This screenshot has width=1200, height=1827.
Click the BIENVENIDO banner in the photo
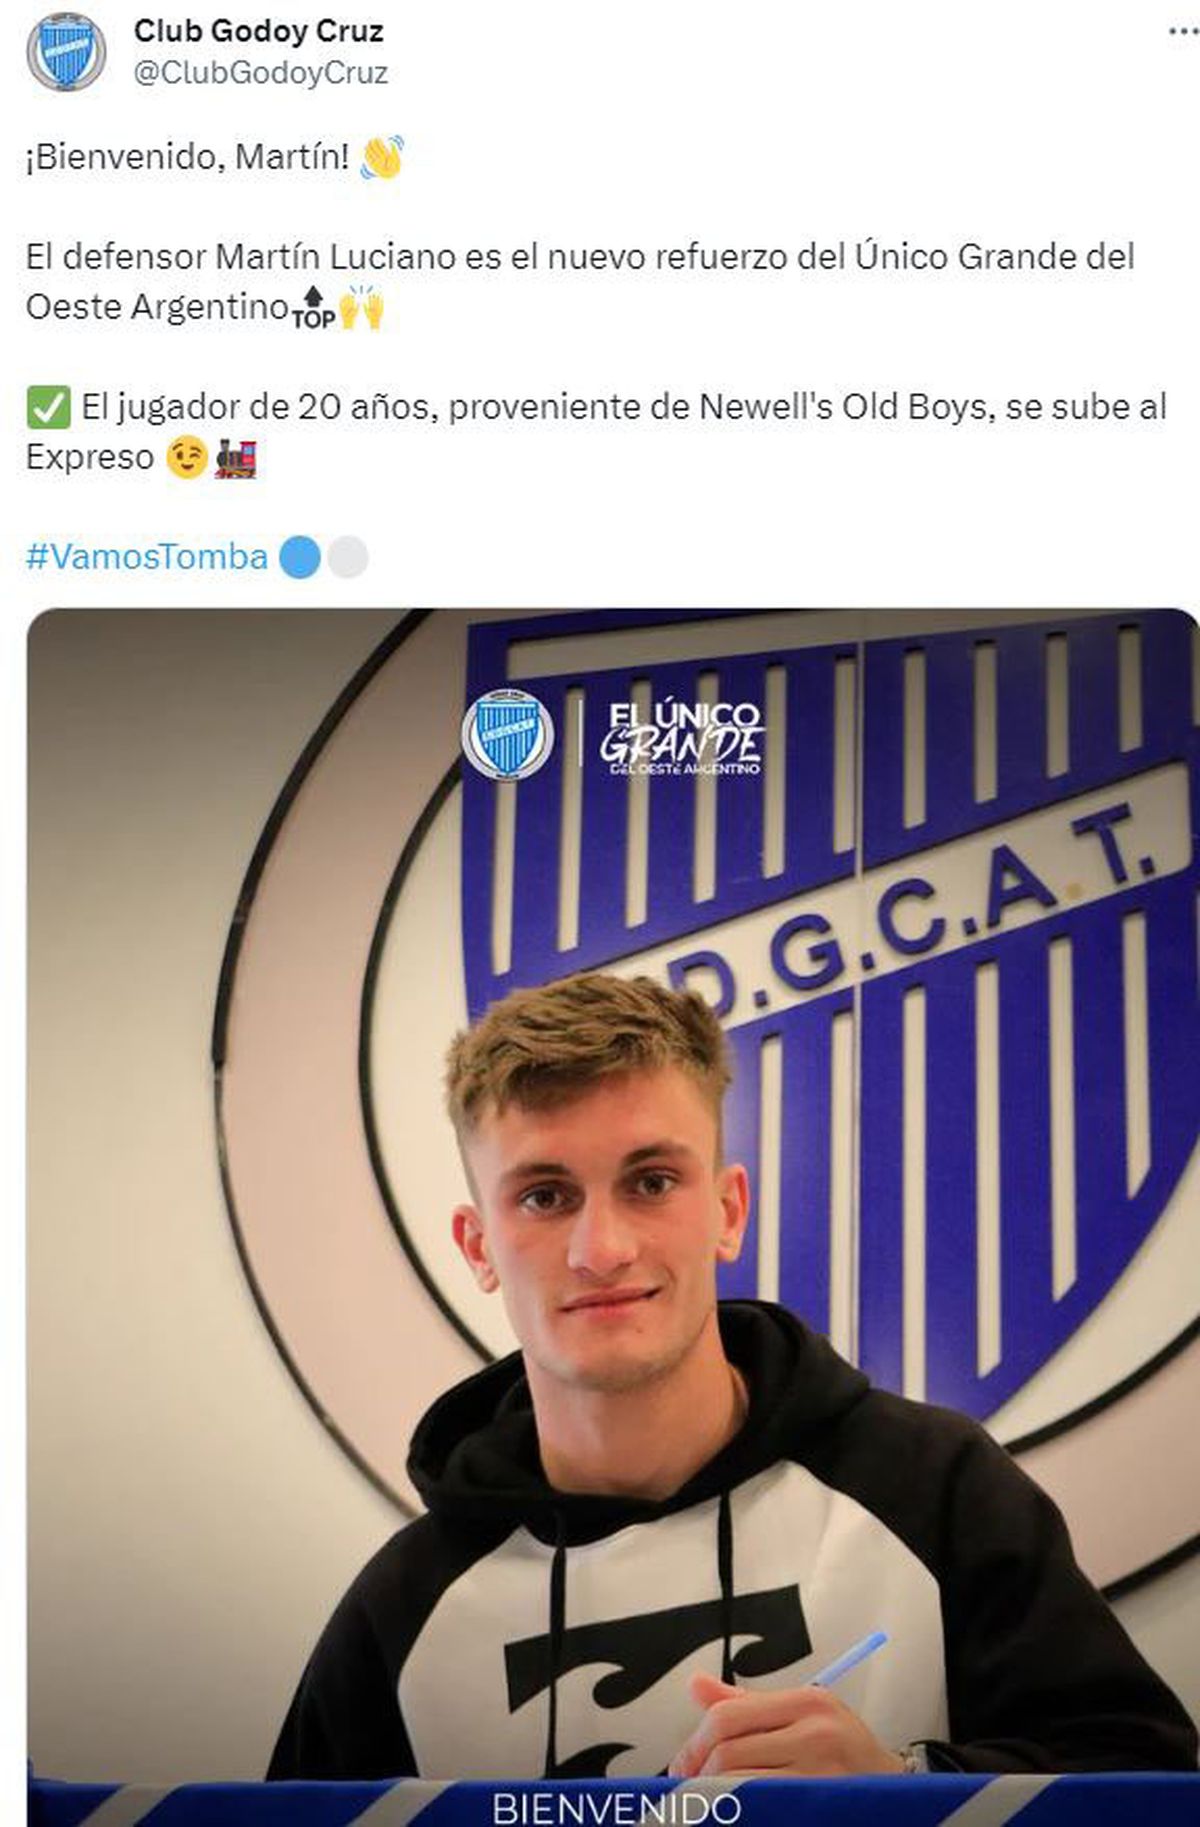point(617,1807)
